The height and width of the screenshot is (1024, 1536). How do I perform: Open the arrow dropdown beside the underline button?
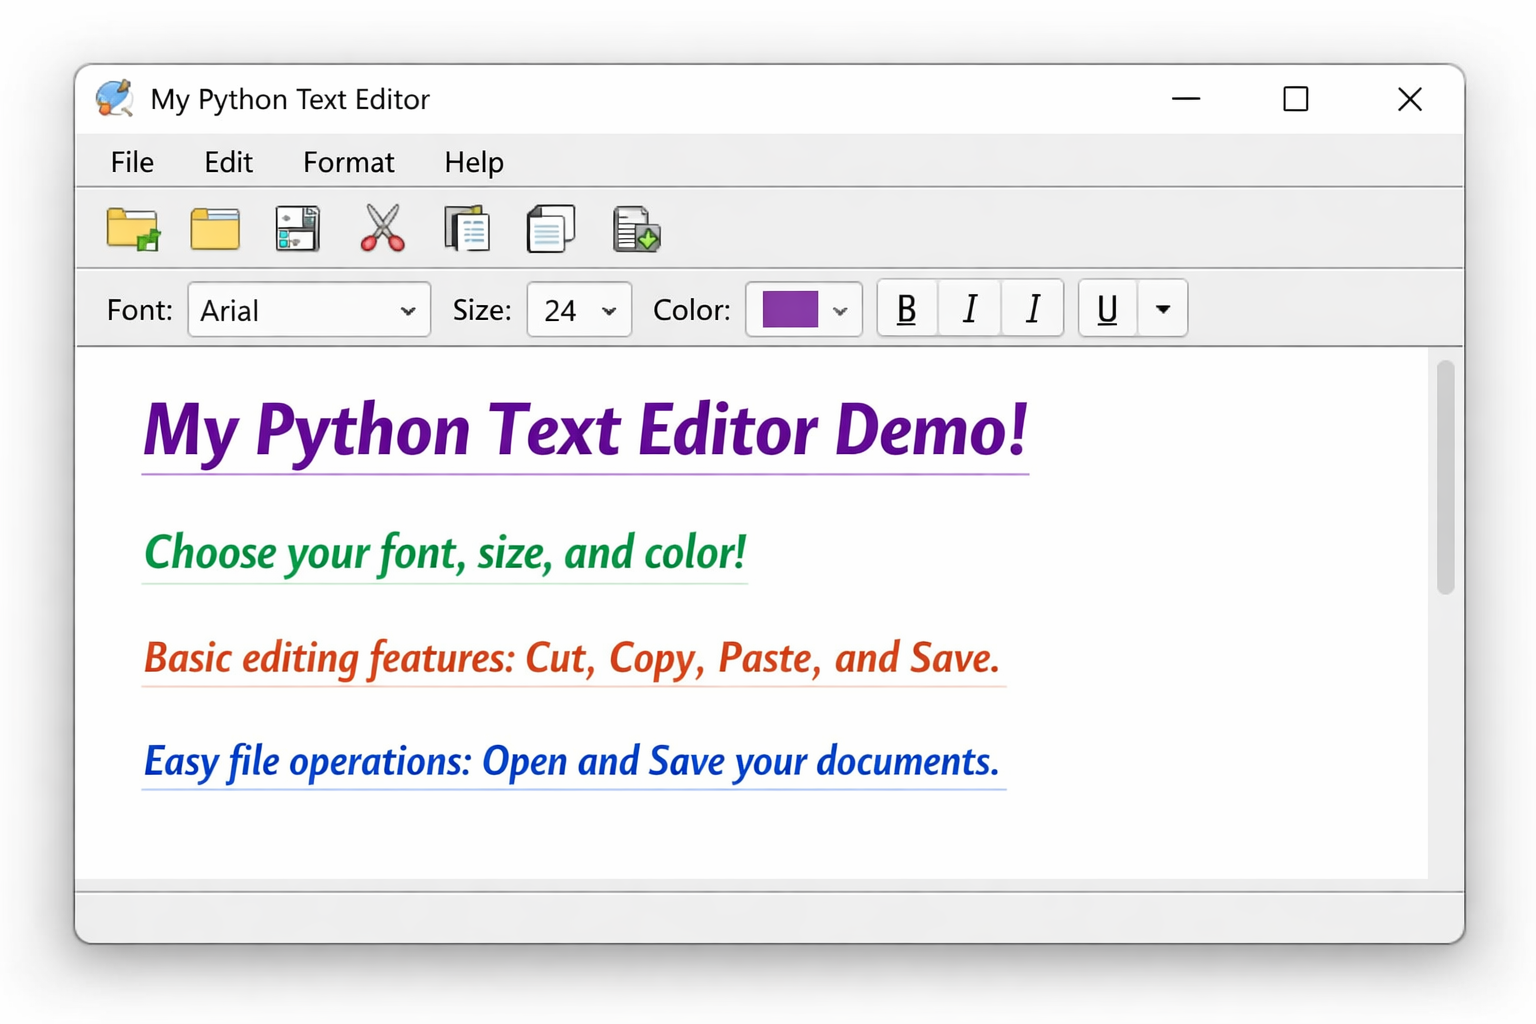(1162, 309)
